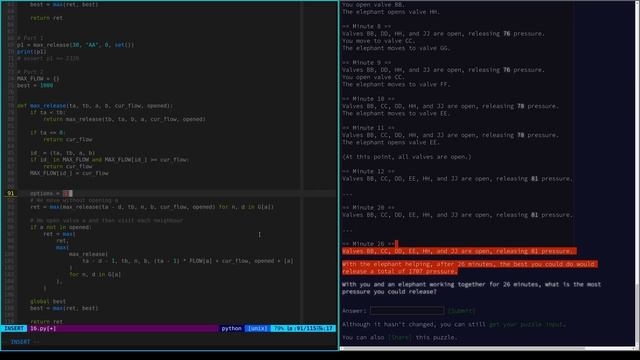The height and width of the screenshot is (360, 640).
Task: Click the 'best = 1000' line
Action: point(35,85)
